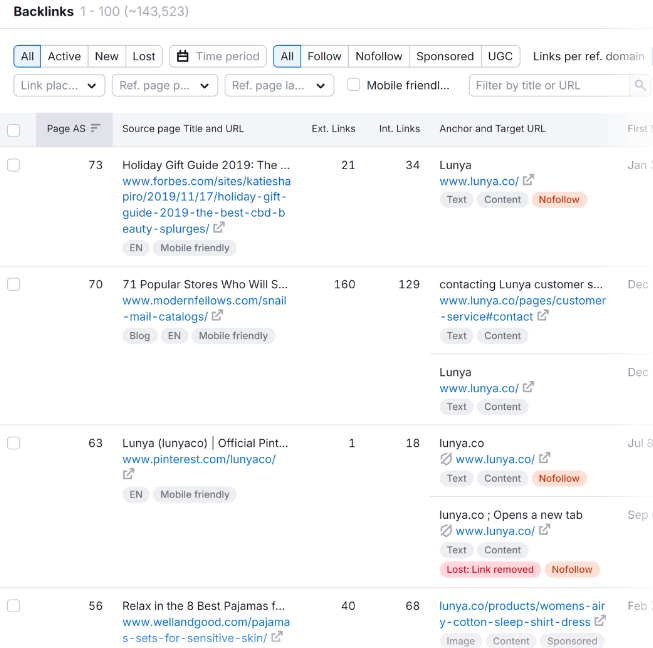The image size is (653, 648).
Task: Click the Time period button
Action: pyautogui.click(x=218, y=57)
